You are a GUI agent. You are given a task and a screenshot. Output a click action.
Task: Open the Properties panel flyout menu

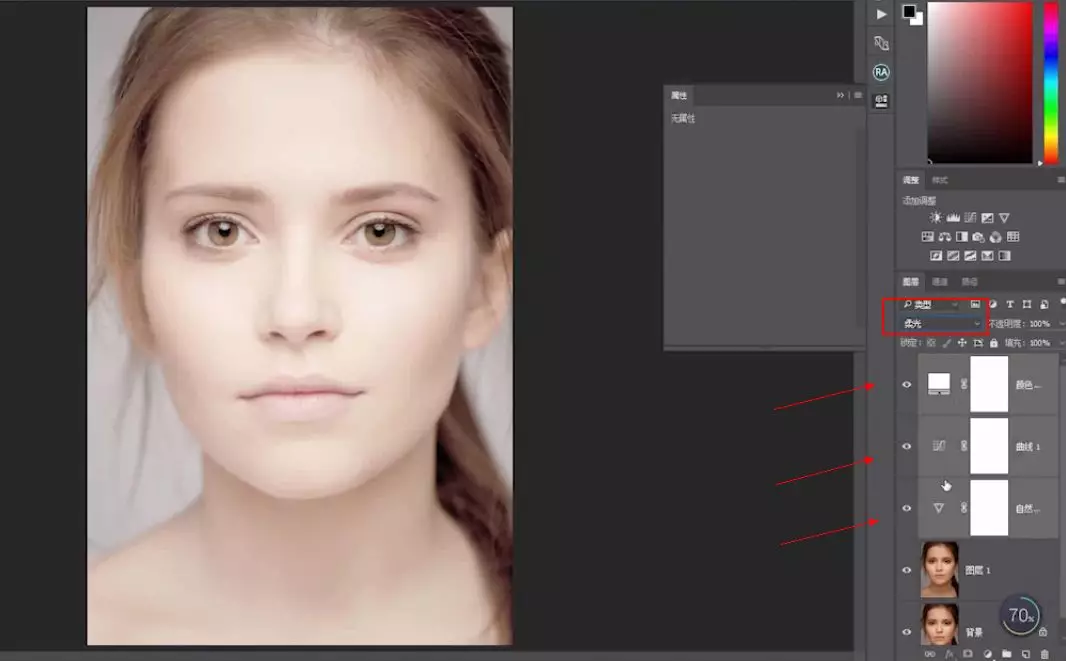click(x=858, y=95)
